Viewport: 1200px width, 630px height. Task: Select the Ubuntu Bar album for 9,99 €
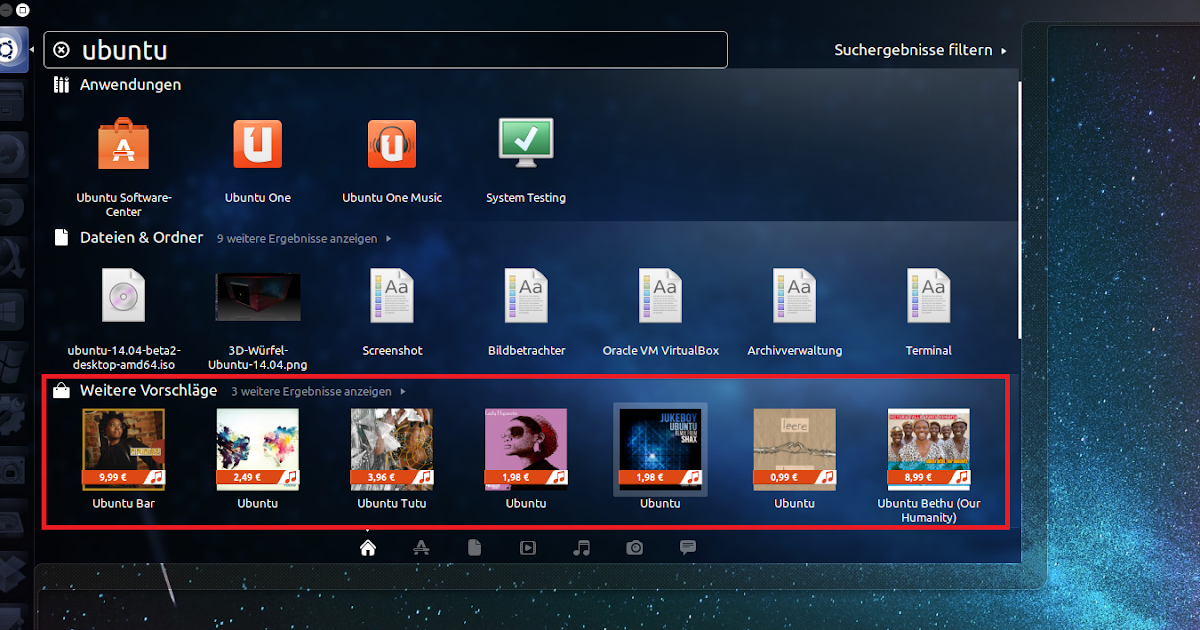pos(124,458)
